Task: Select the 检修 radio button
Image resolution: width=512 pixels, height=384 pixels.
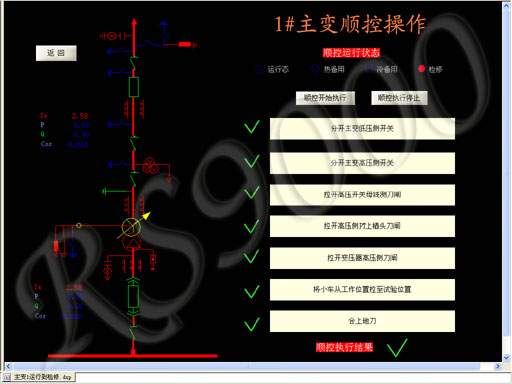Action: pos(421,69)
